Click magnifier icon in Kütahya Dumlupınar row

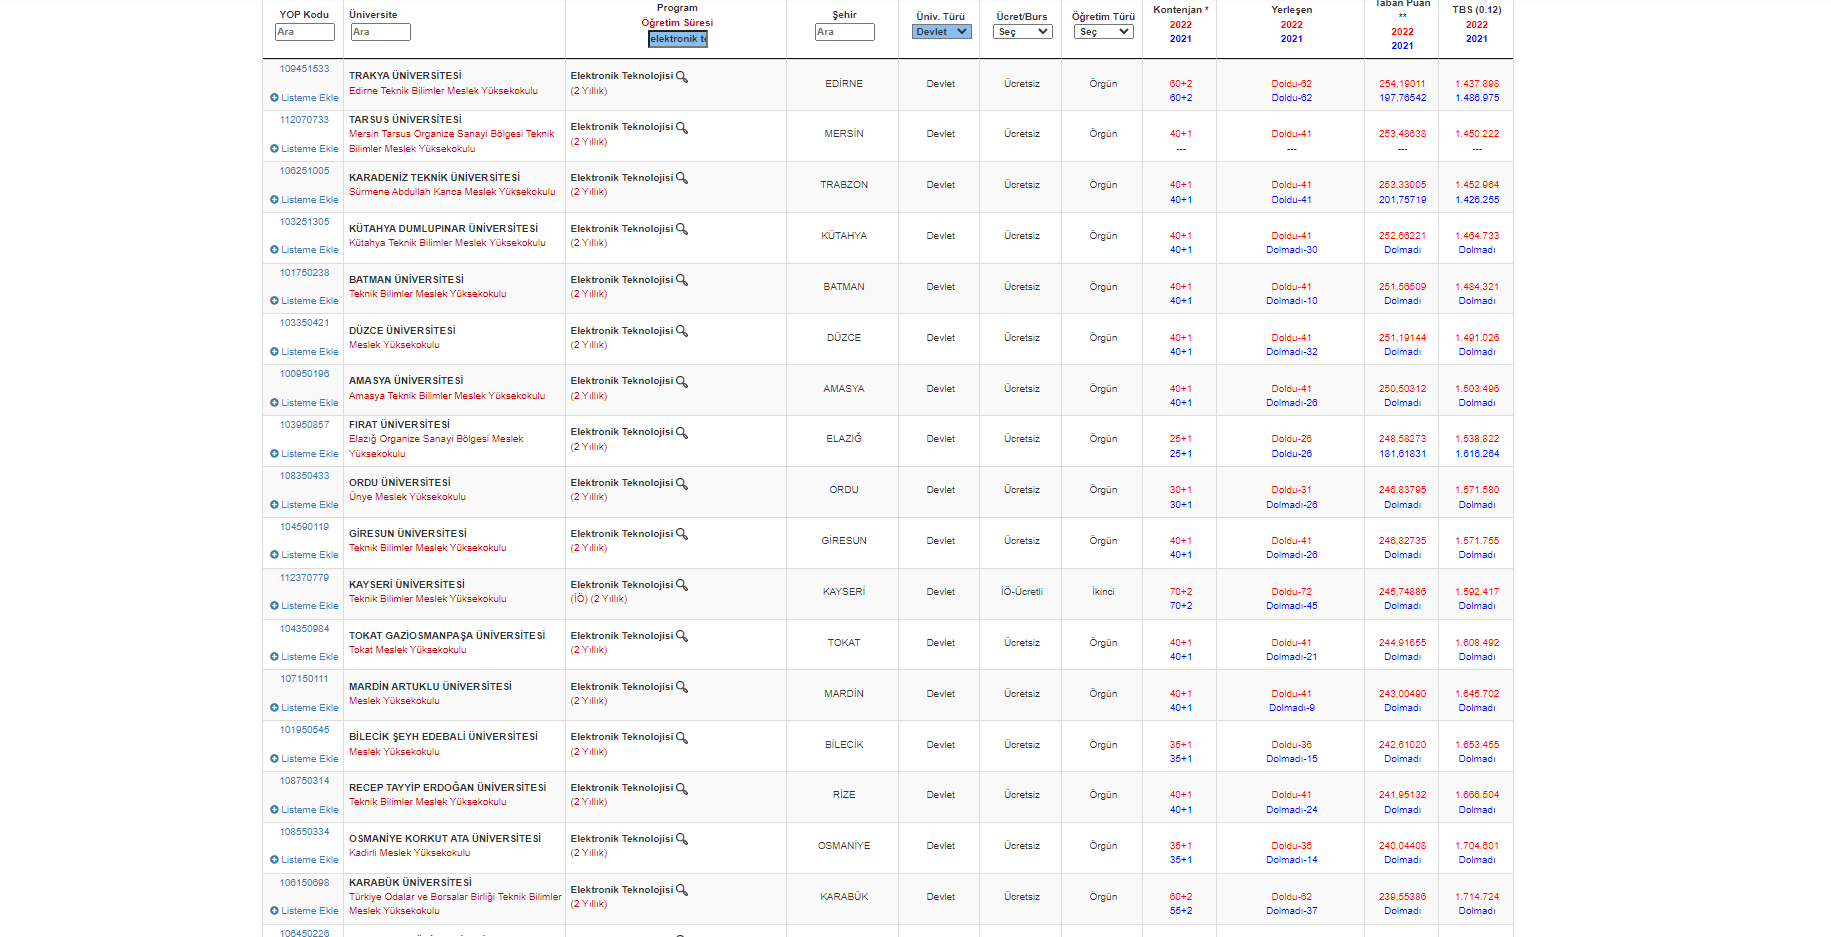click(x=682, y=229)
